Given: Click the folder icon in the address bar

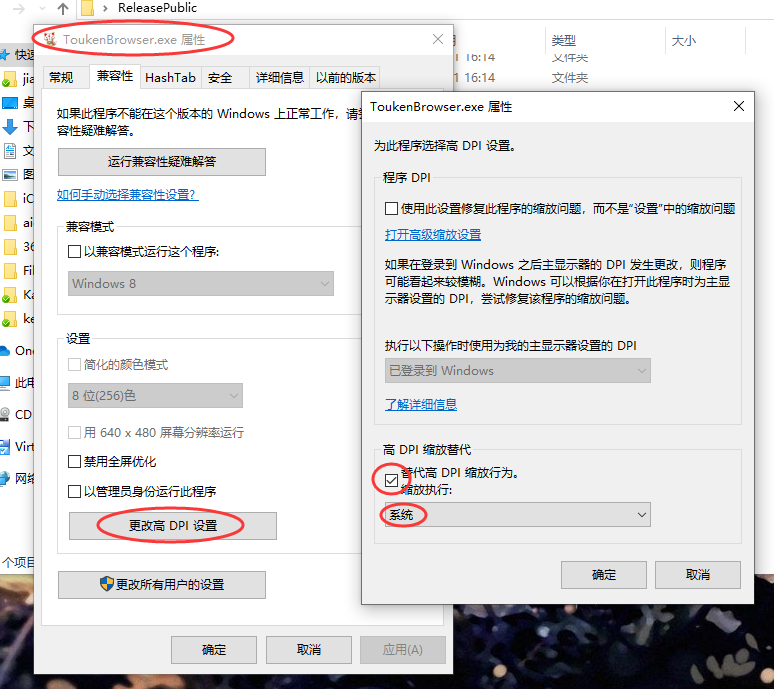Looking at the screenshot, I should point(88,8).
